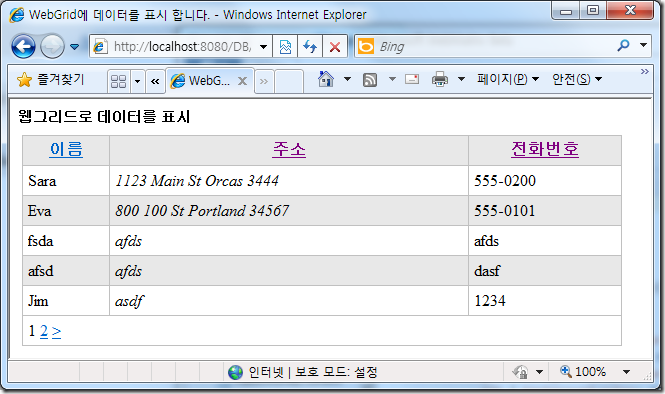Go to page 2 of the grid
This screenshot has width=665, height=394.
[x=44, y=331]
